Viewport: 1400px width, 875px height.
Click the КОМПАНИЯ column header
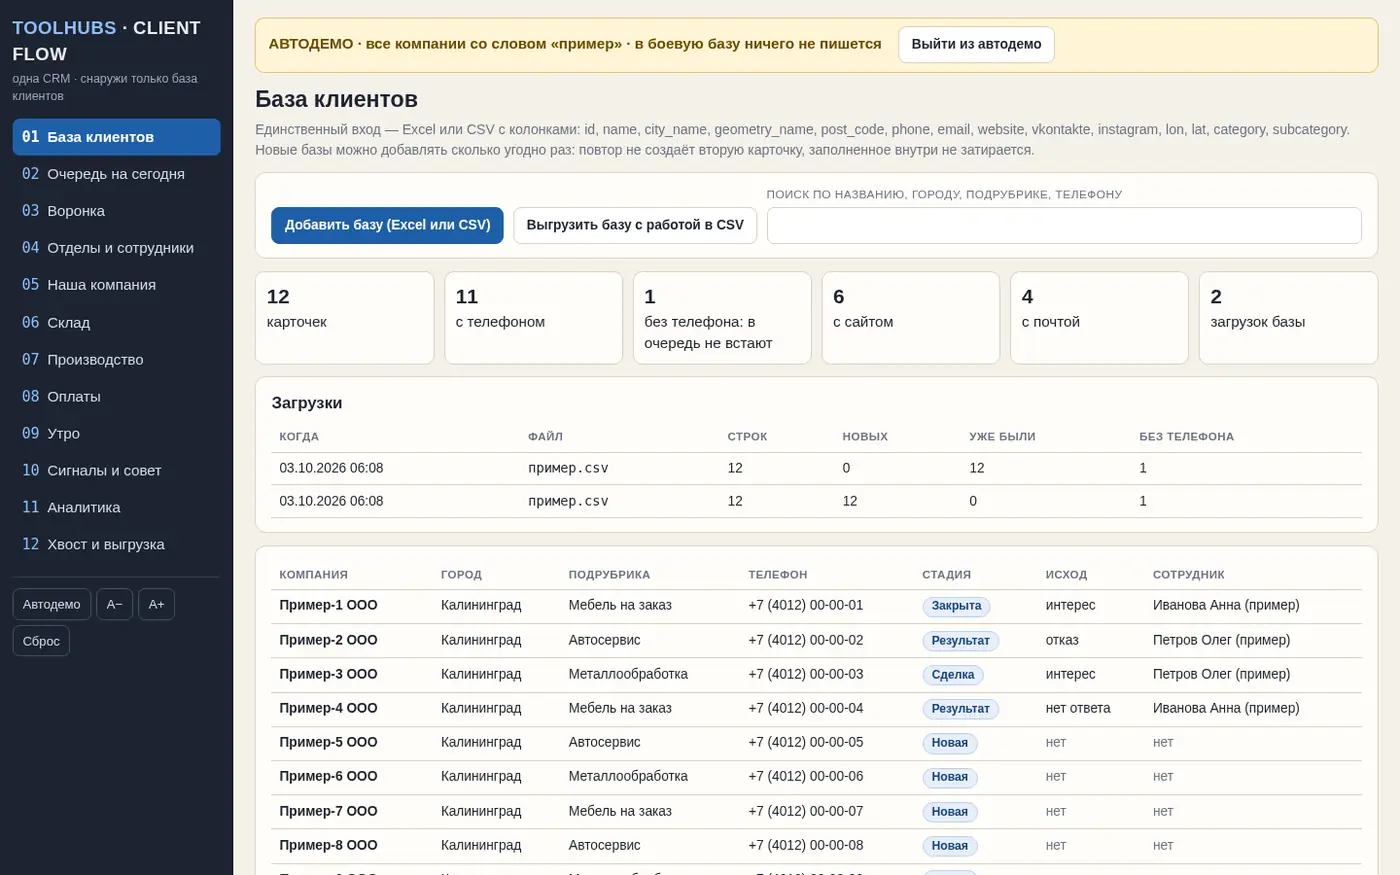pos(314,575)
